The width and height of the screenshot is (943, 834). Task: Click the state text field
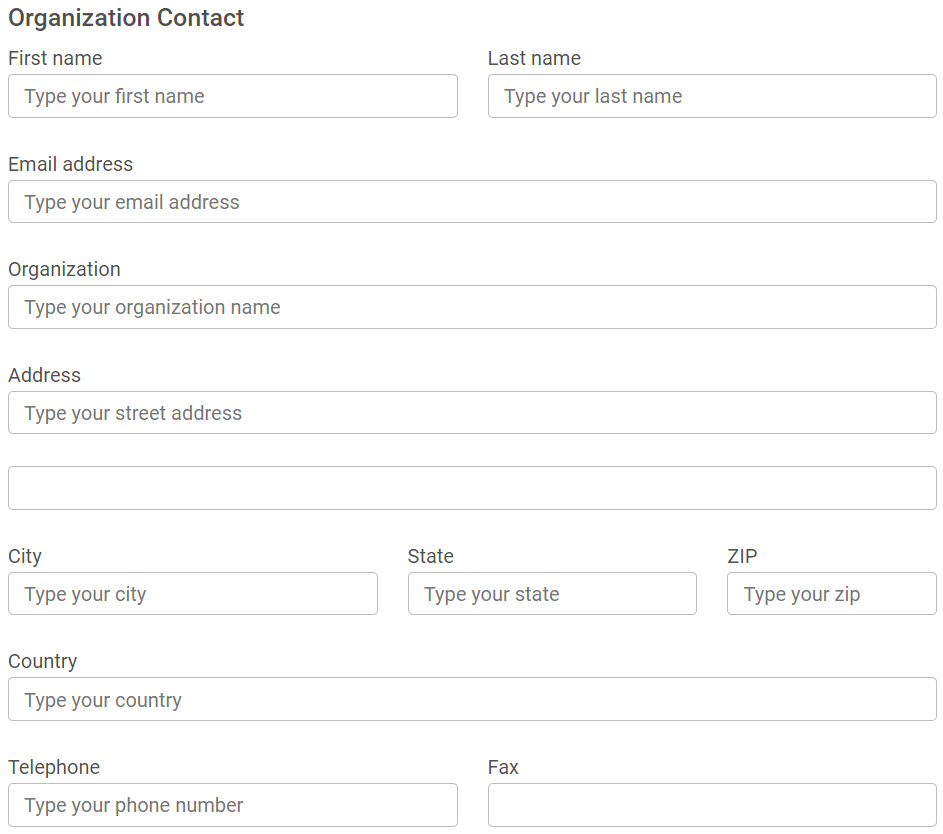[x=552, y=594]
